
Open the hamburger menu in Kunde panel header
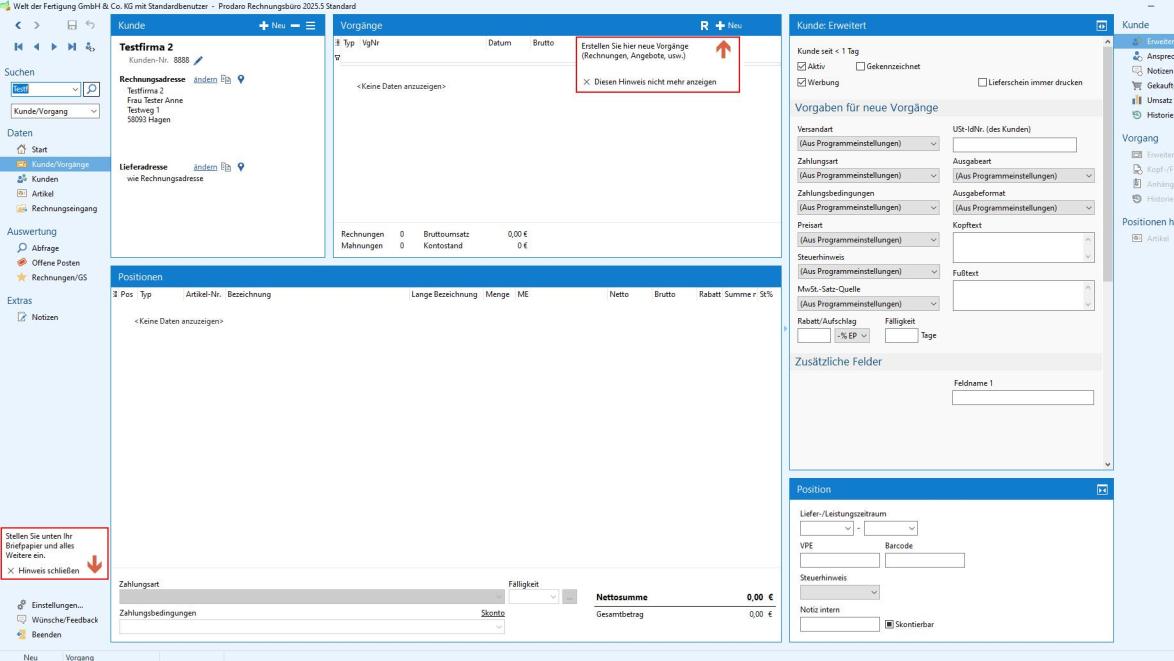[x=310, y=24]
